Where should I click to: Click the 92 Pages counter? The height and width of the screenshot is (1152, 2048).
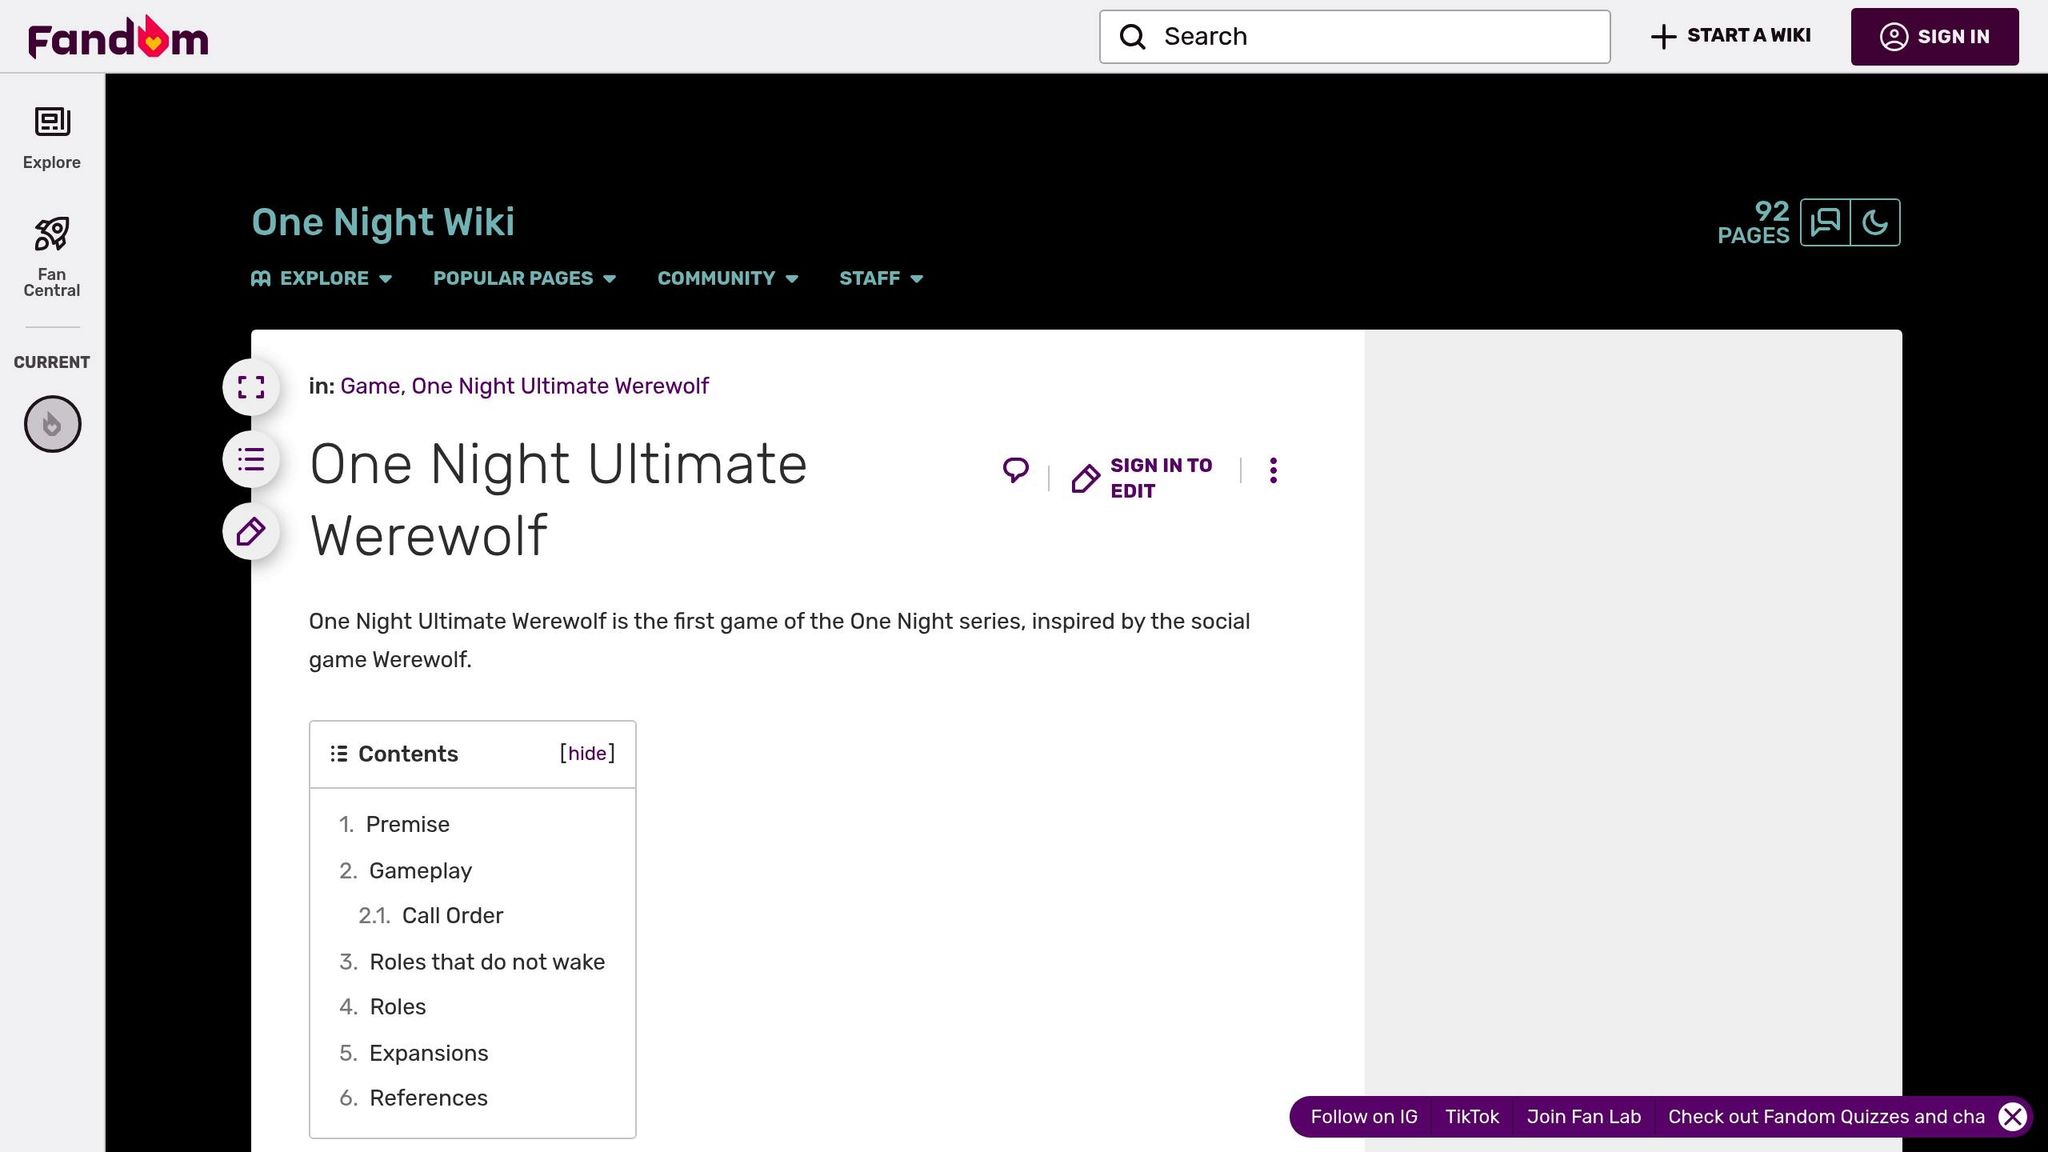(1754, 222)
